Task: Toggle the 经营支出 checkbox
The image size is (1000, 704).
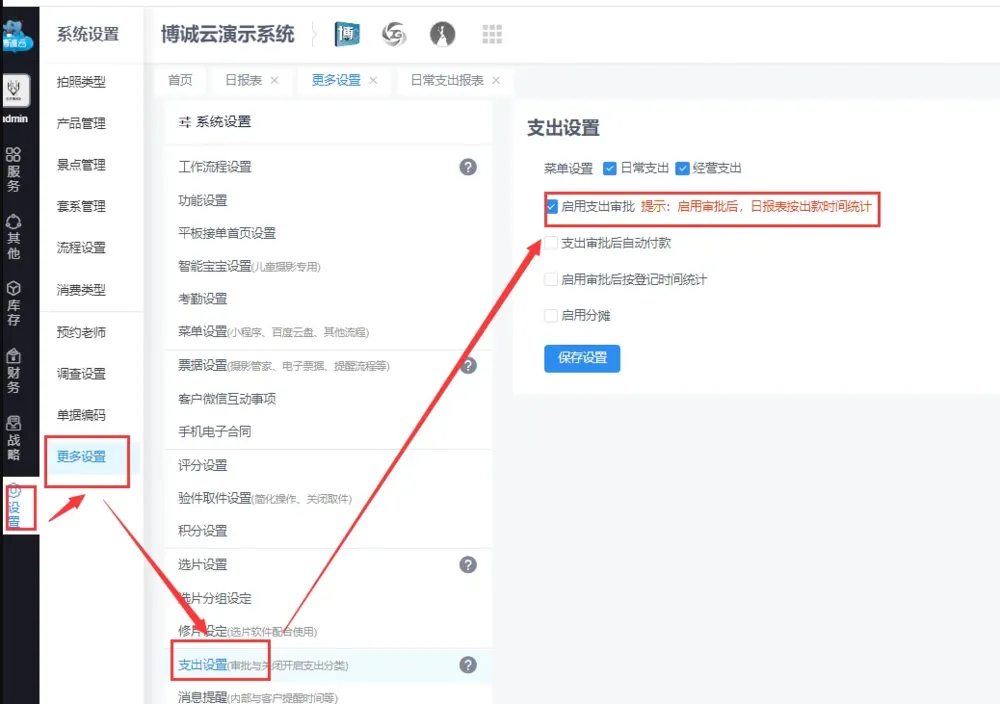Action: 683,168
